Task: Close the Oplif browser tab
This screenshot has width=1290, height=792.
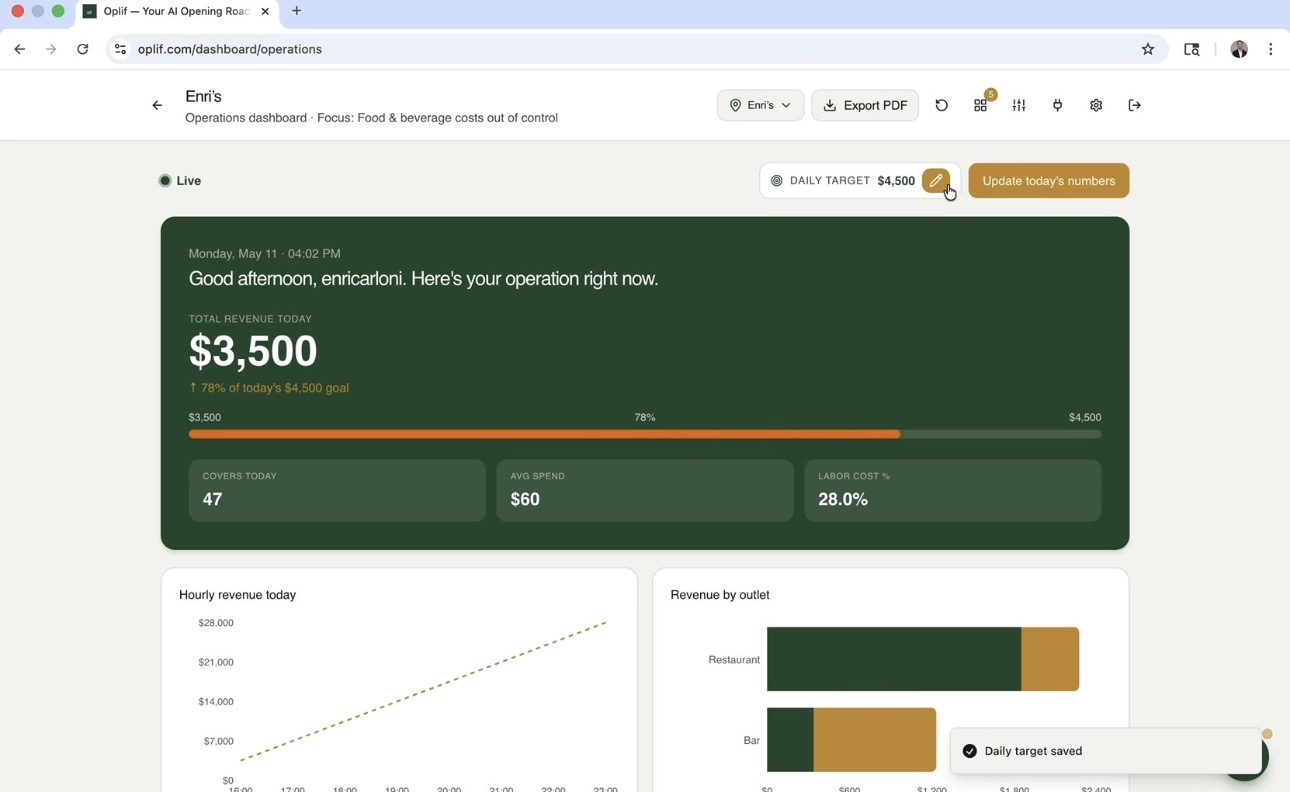Action: (265, 11)
